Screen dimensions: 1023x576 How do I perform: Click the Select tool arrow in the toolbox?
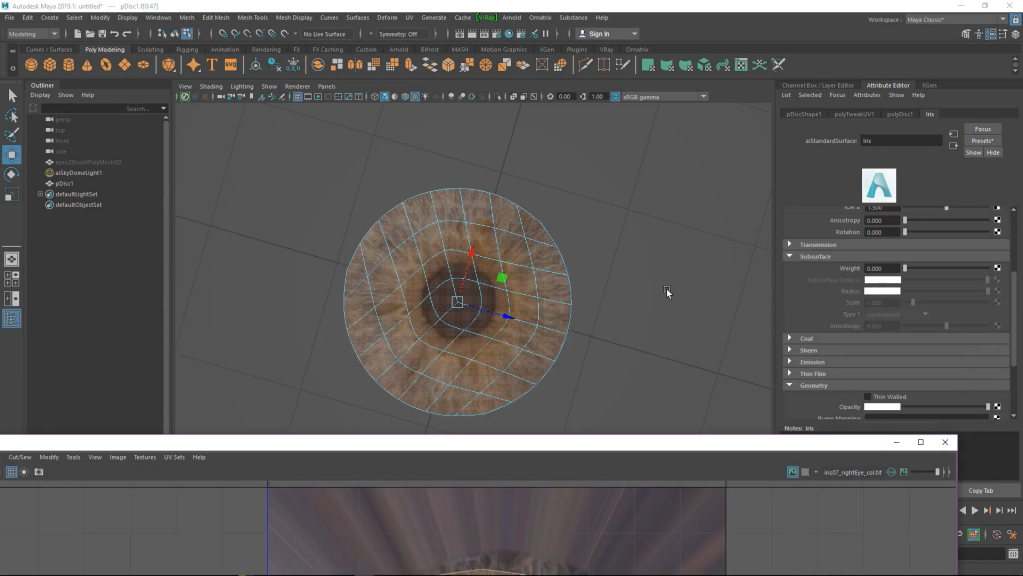point(12,95)
